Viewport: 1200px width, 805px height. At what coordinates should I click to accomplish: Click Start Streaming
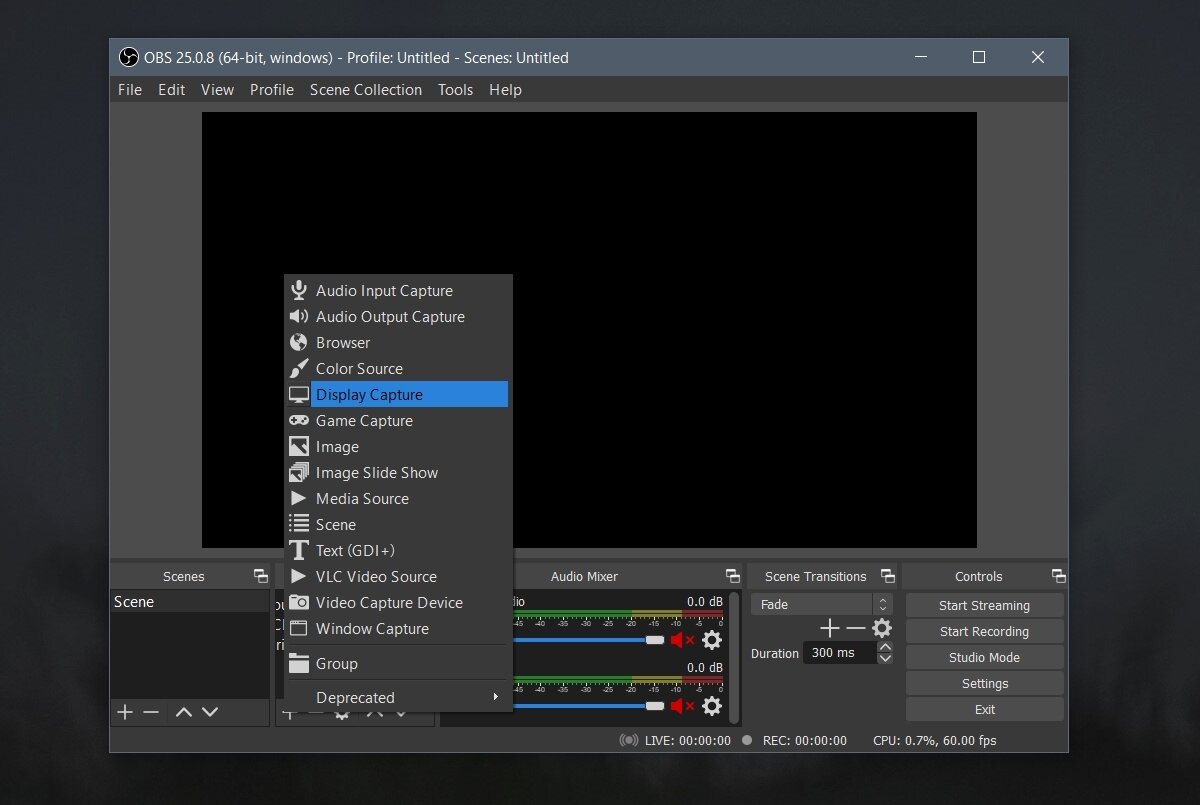[x=984, y=604]
